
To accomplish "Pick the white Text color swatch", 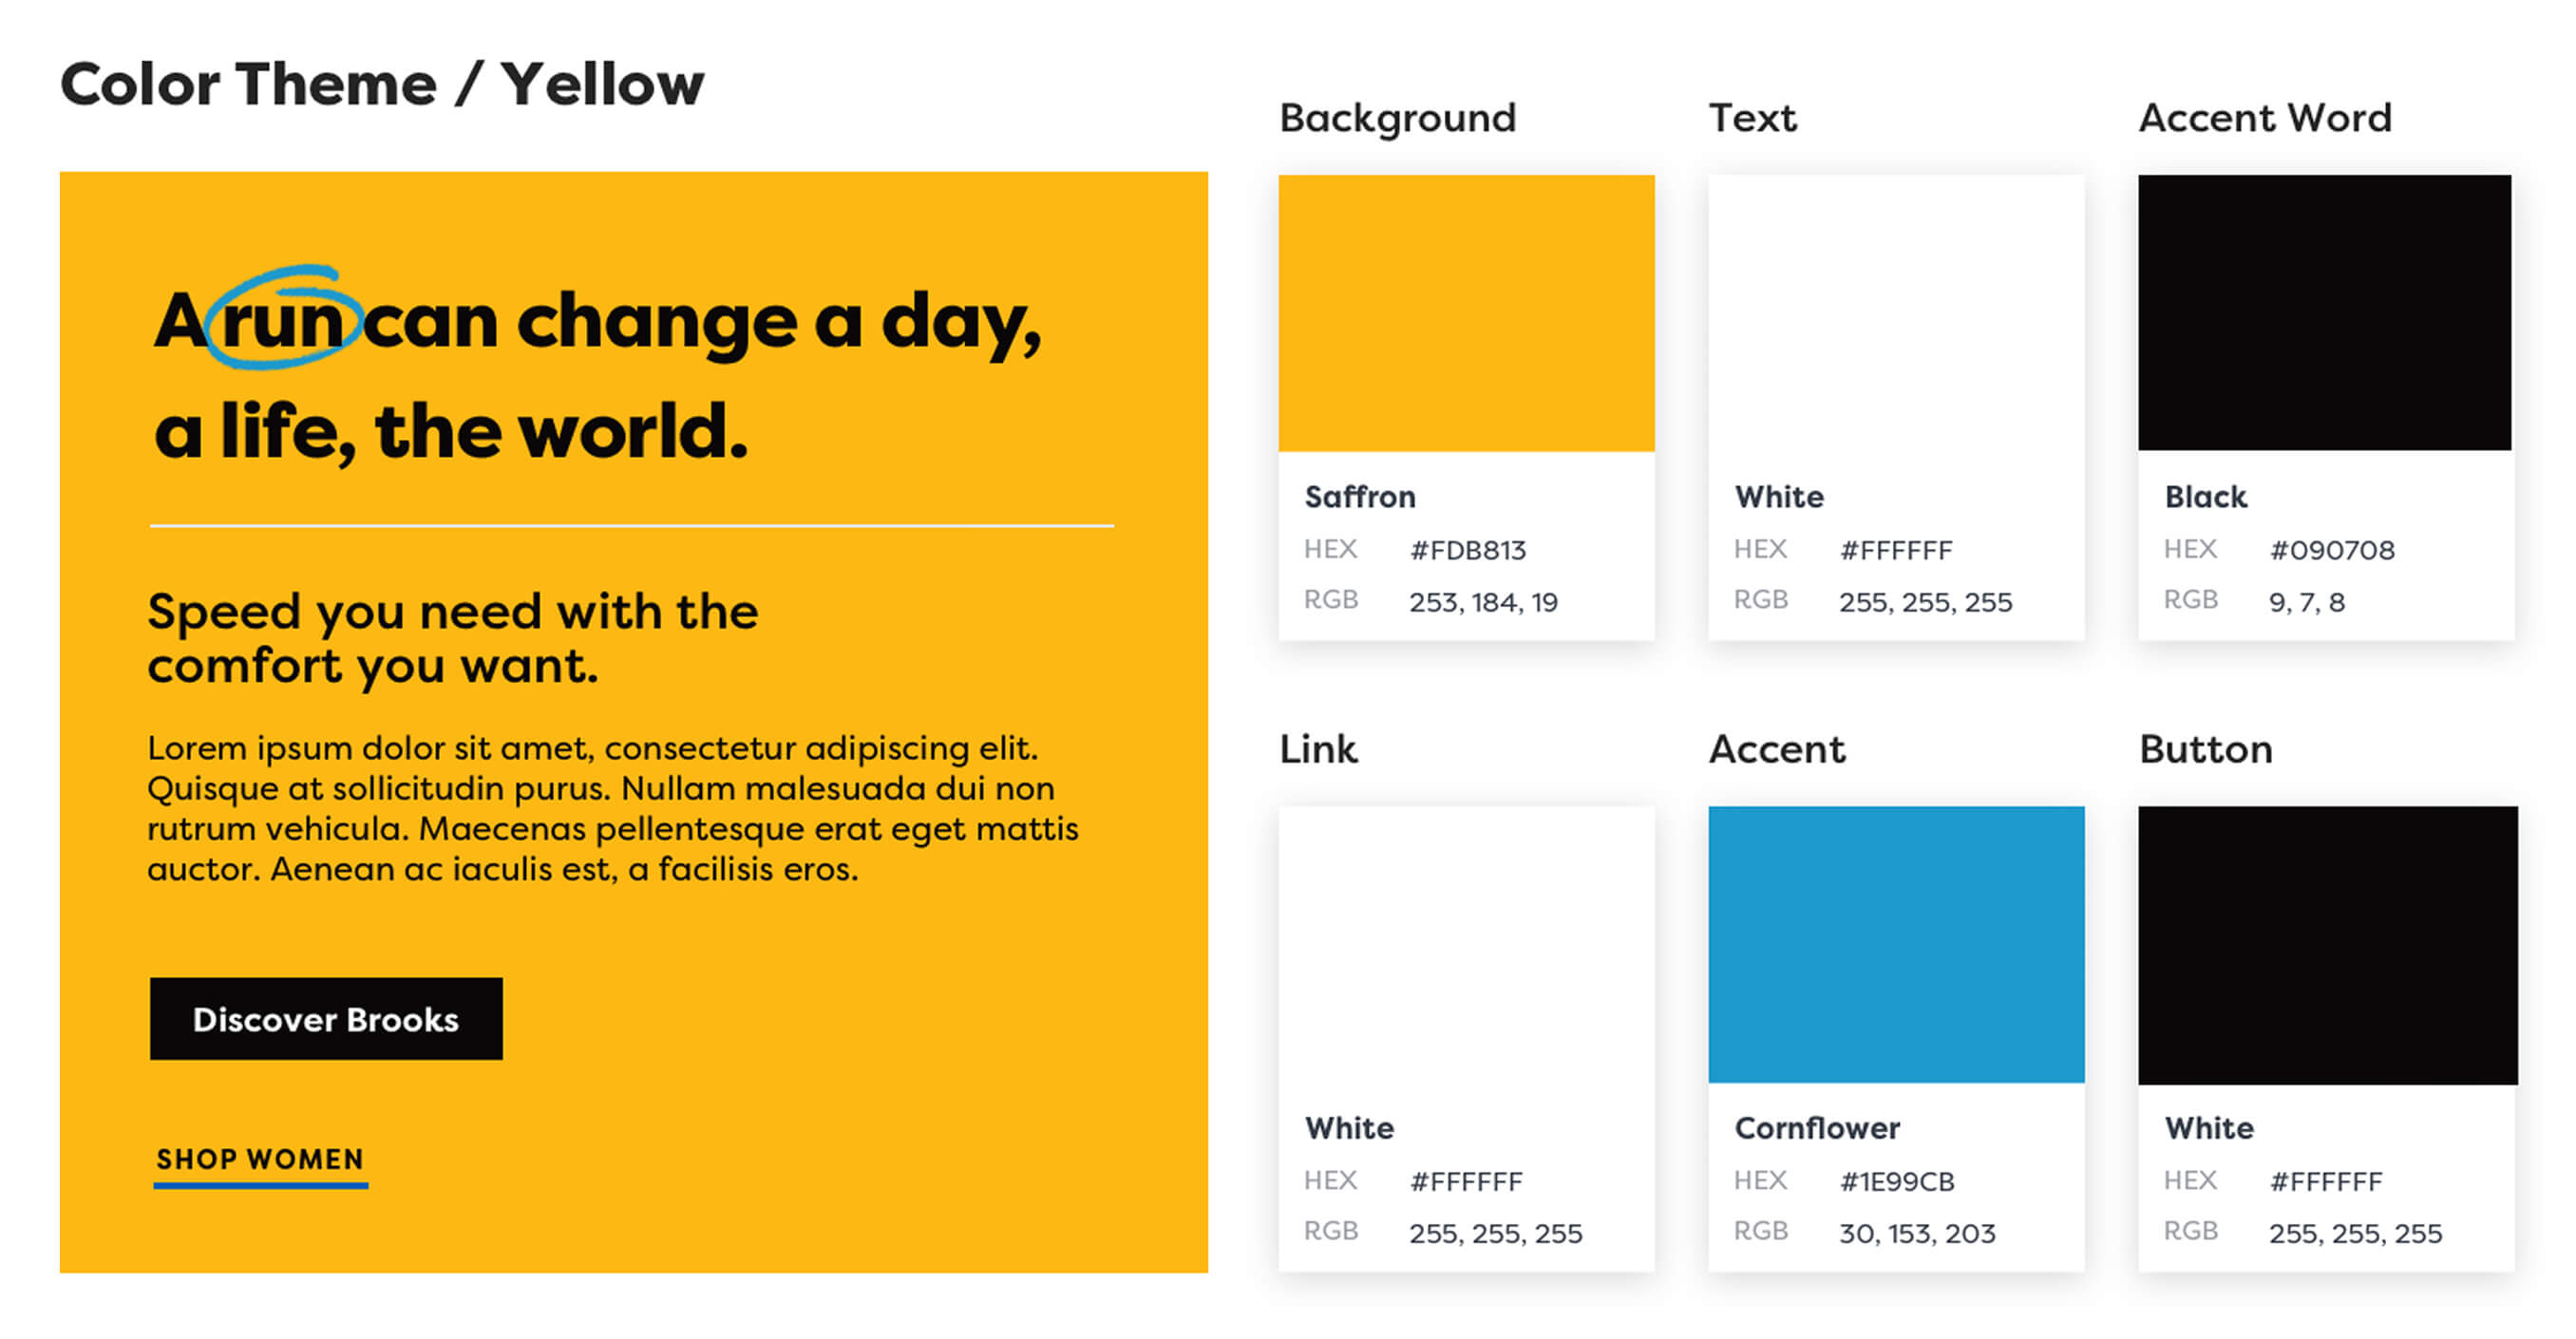I will pyautogui.click(x=1895, y=313).
